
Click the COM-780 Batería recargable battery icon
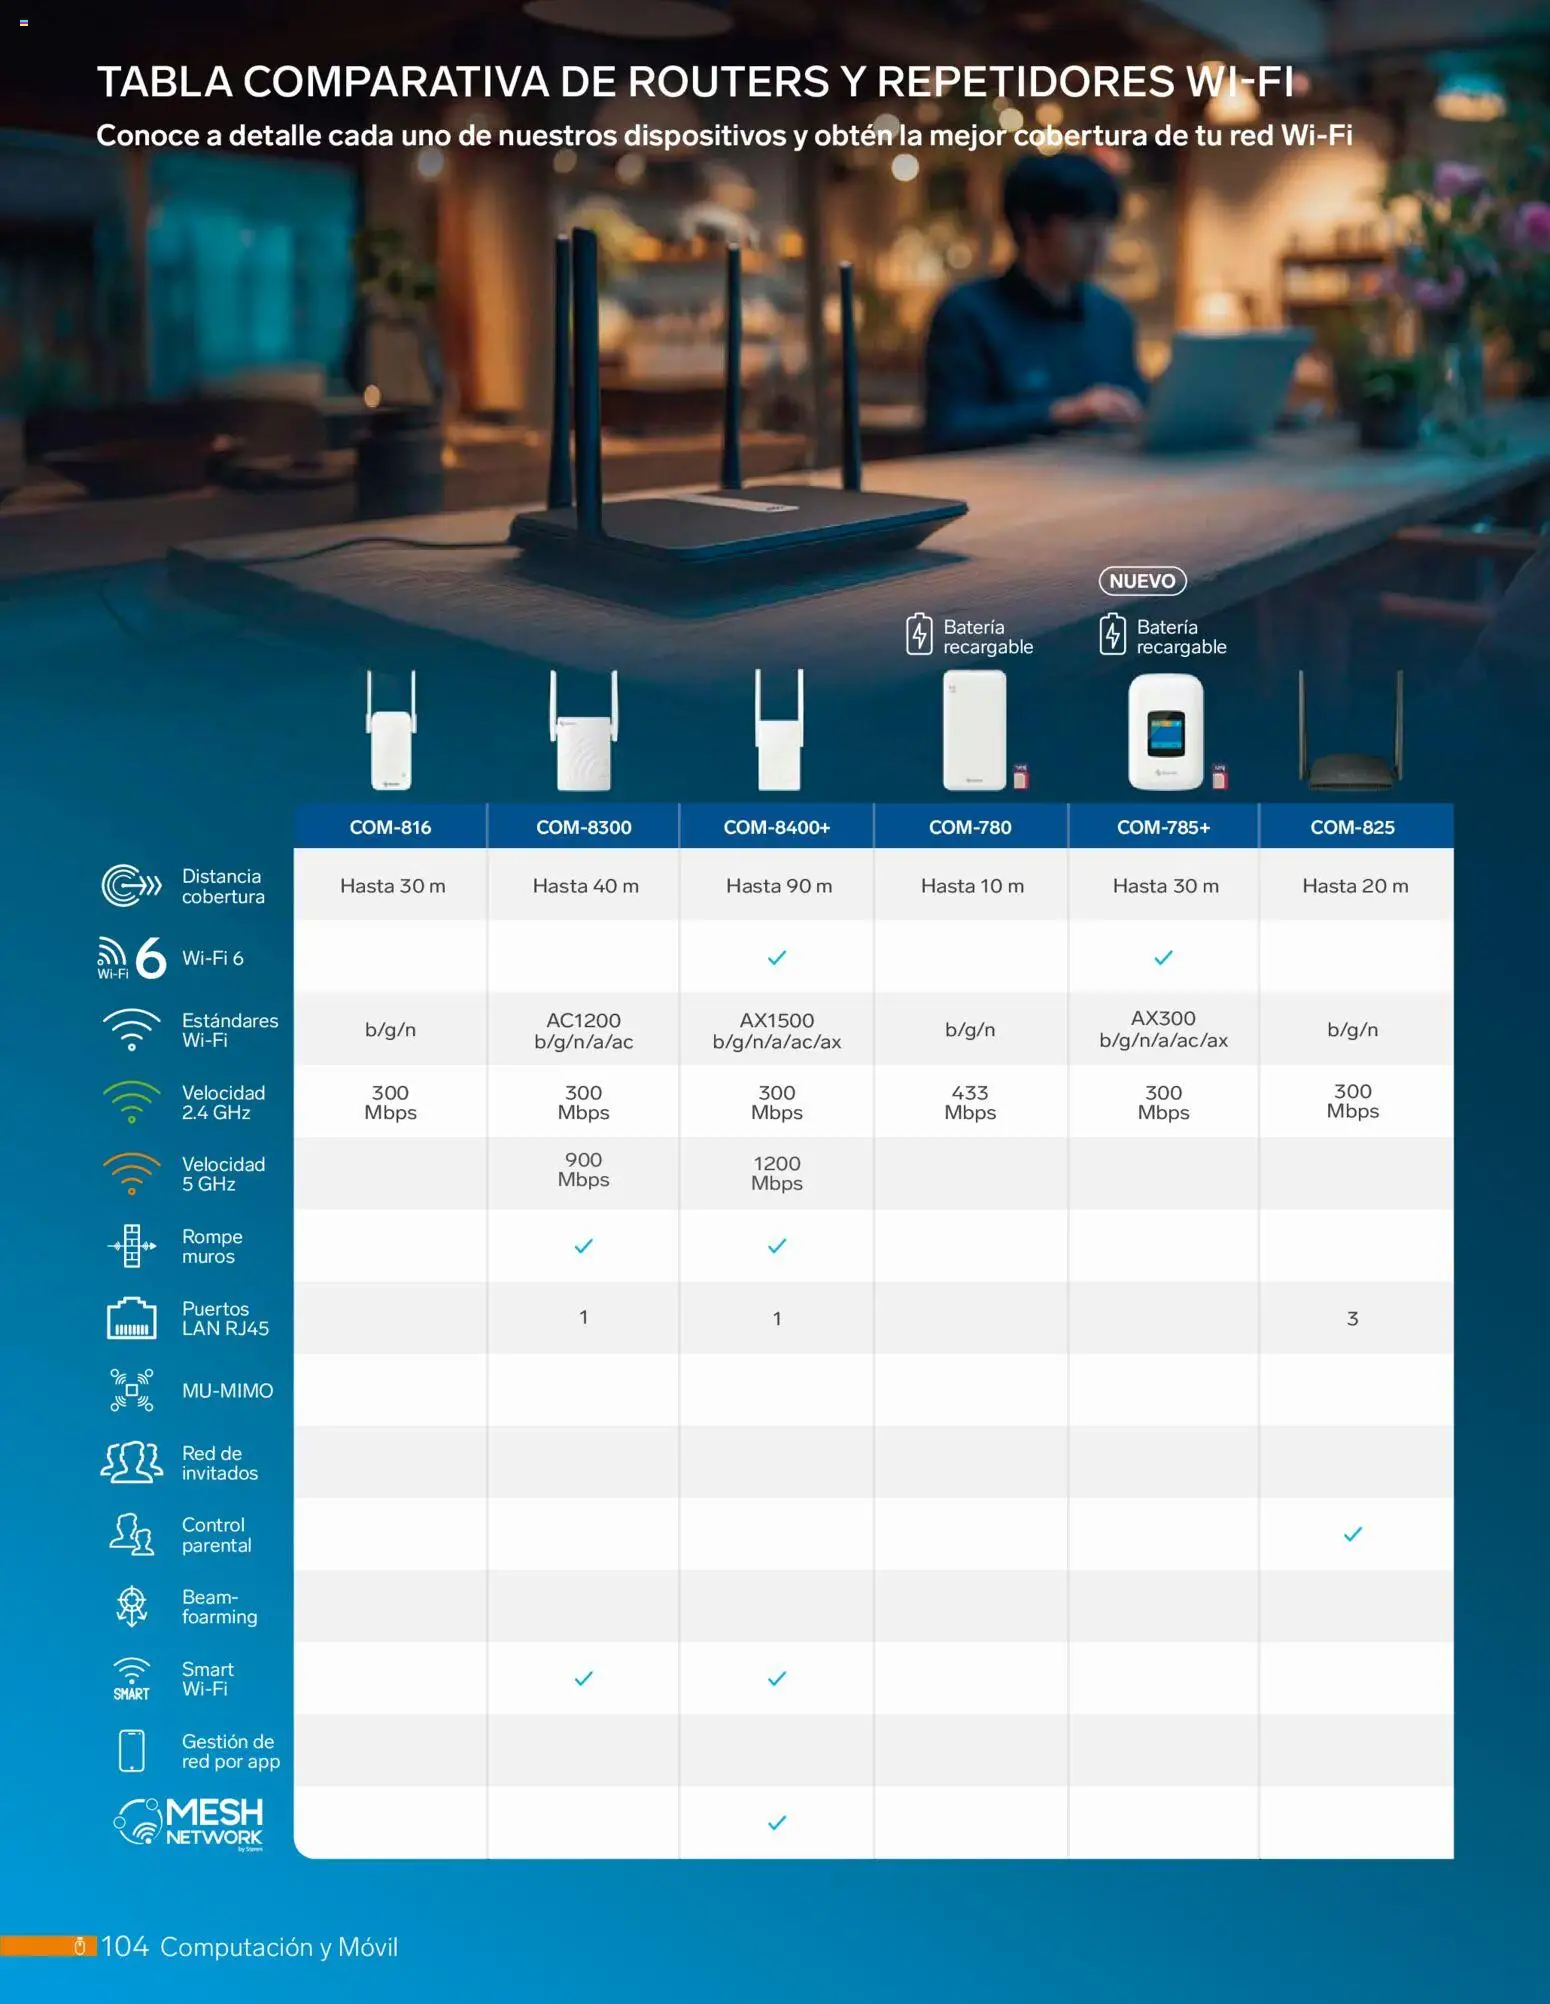[x=919, y=635]
